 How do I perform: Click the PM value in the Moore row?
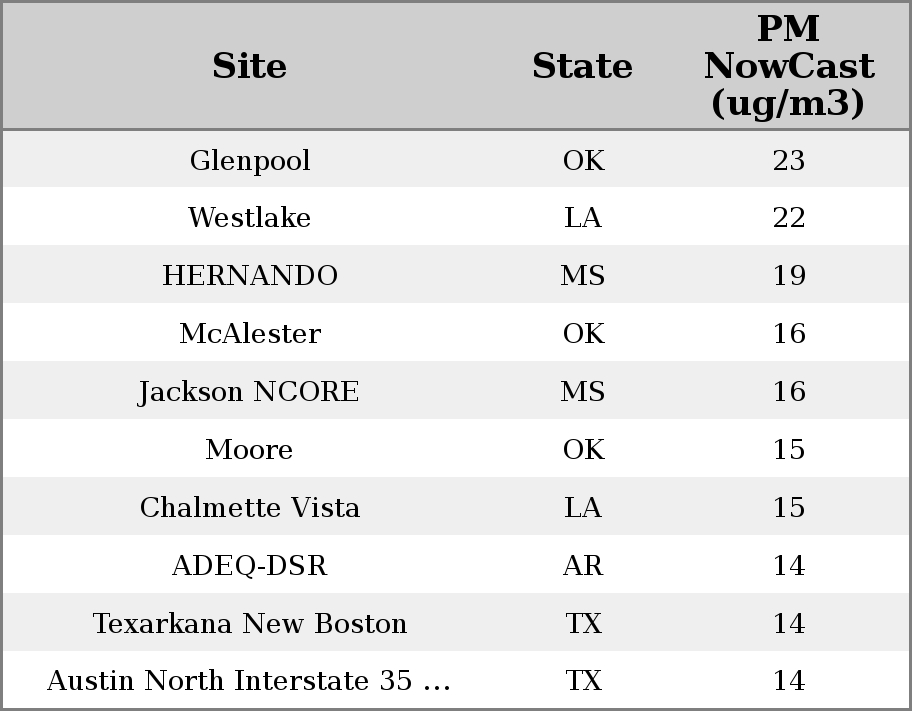click(x=789, y=450)
